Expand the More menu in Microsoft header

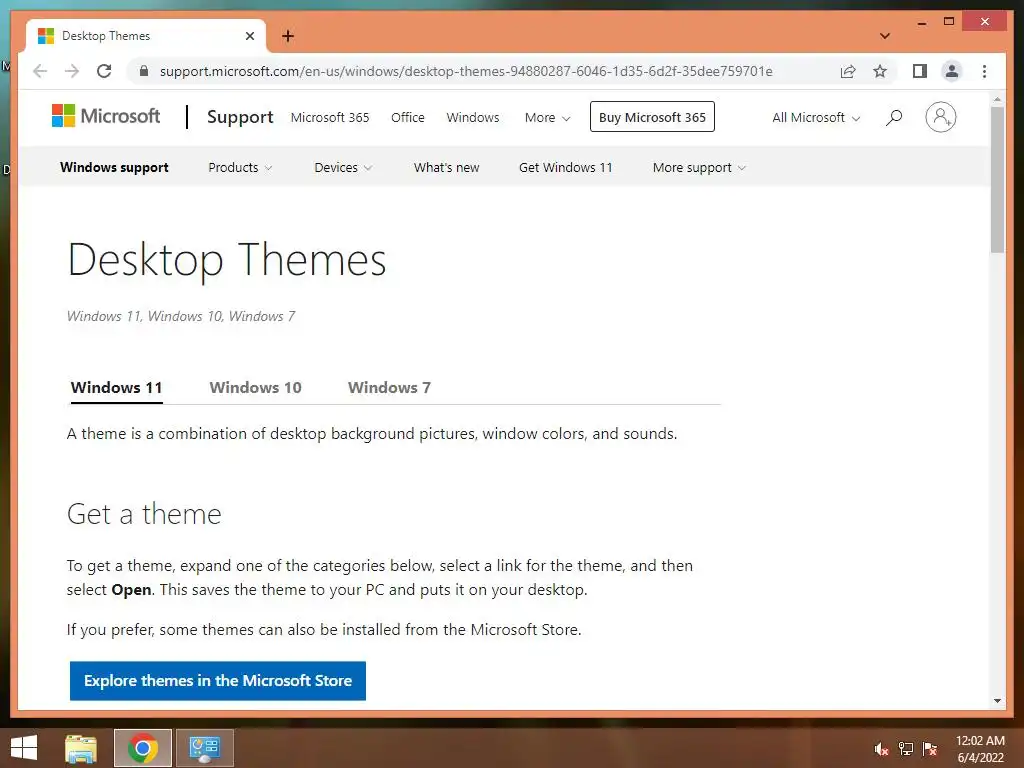click(547, 118)
